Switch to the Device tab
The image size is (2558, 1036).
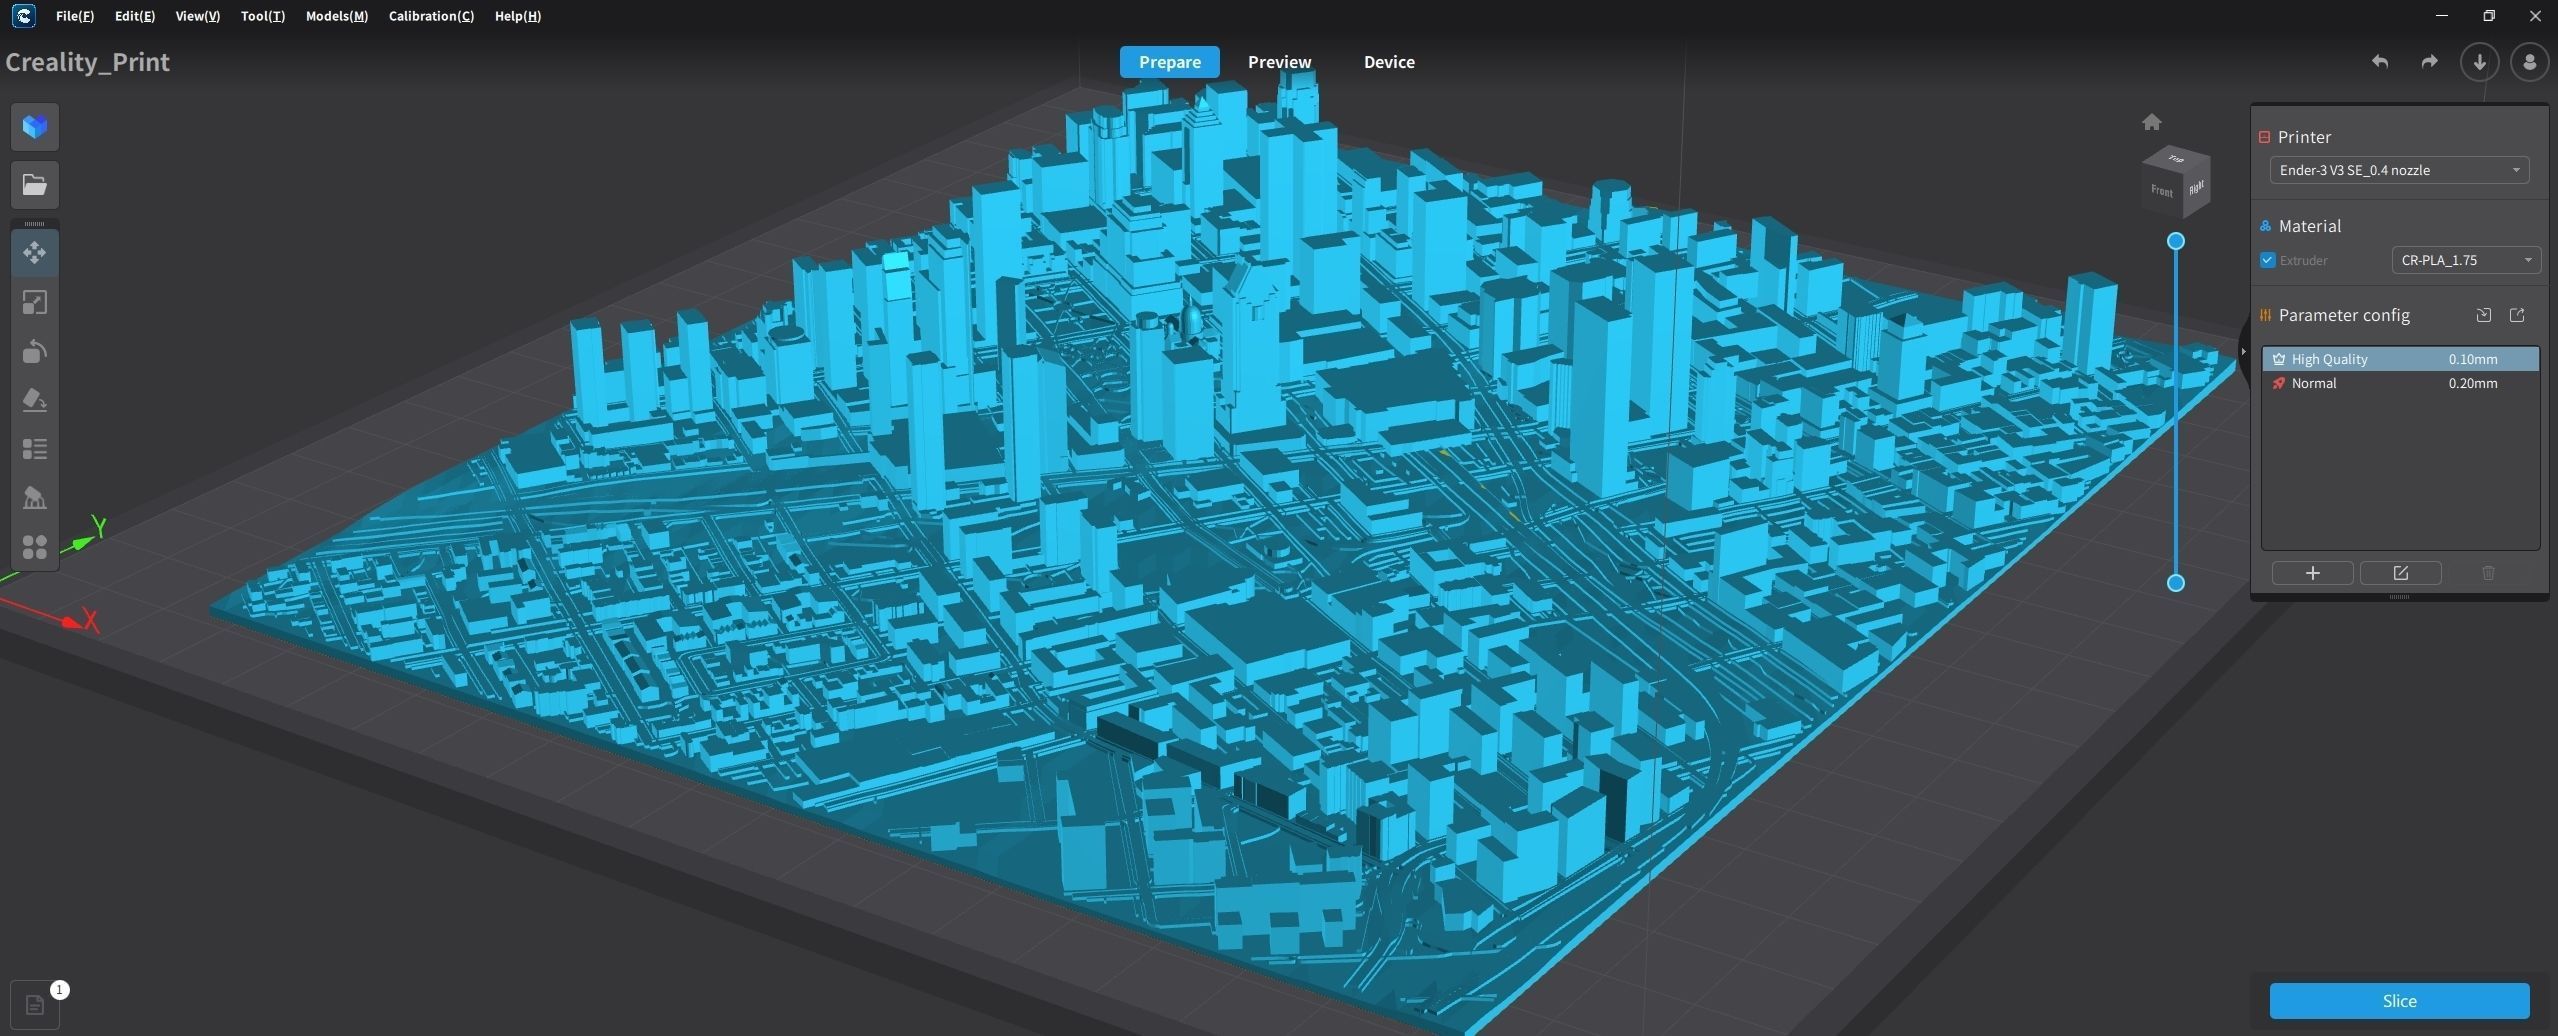(x=1389, y=62)
